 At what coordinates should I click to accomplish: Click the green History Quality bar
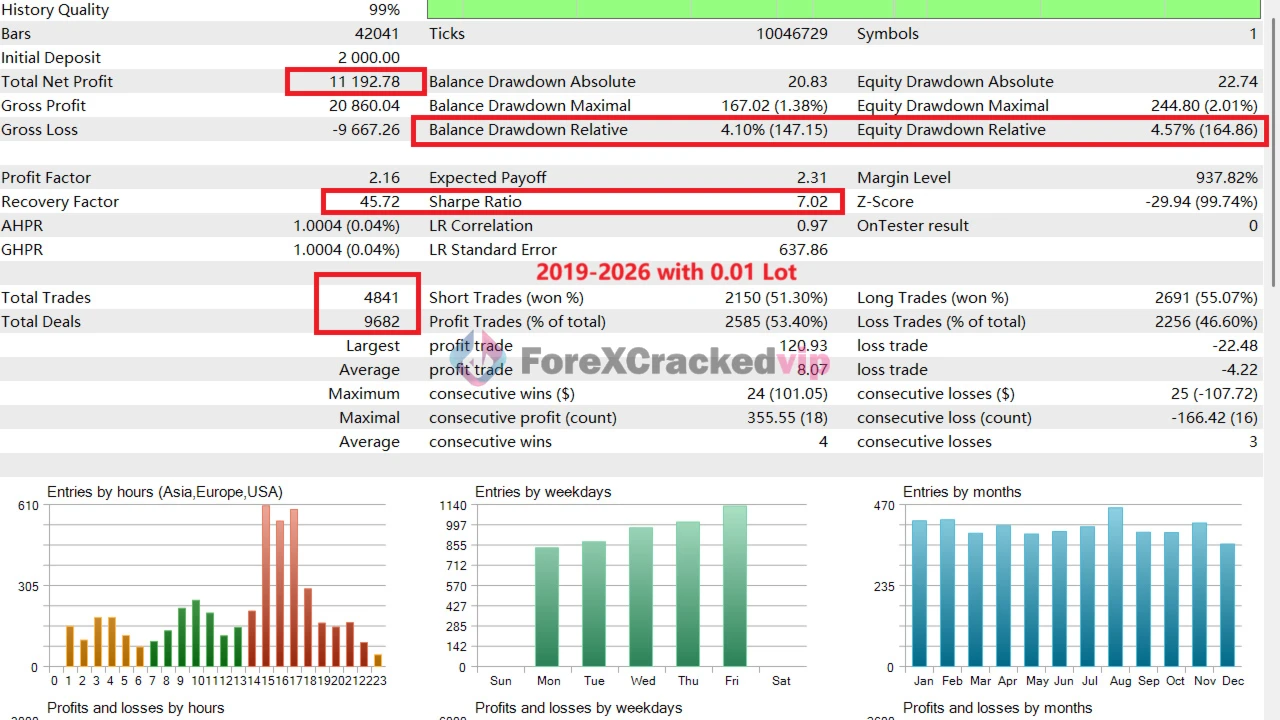(x=843, y=9)
